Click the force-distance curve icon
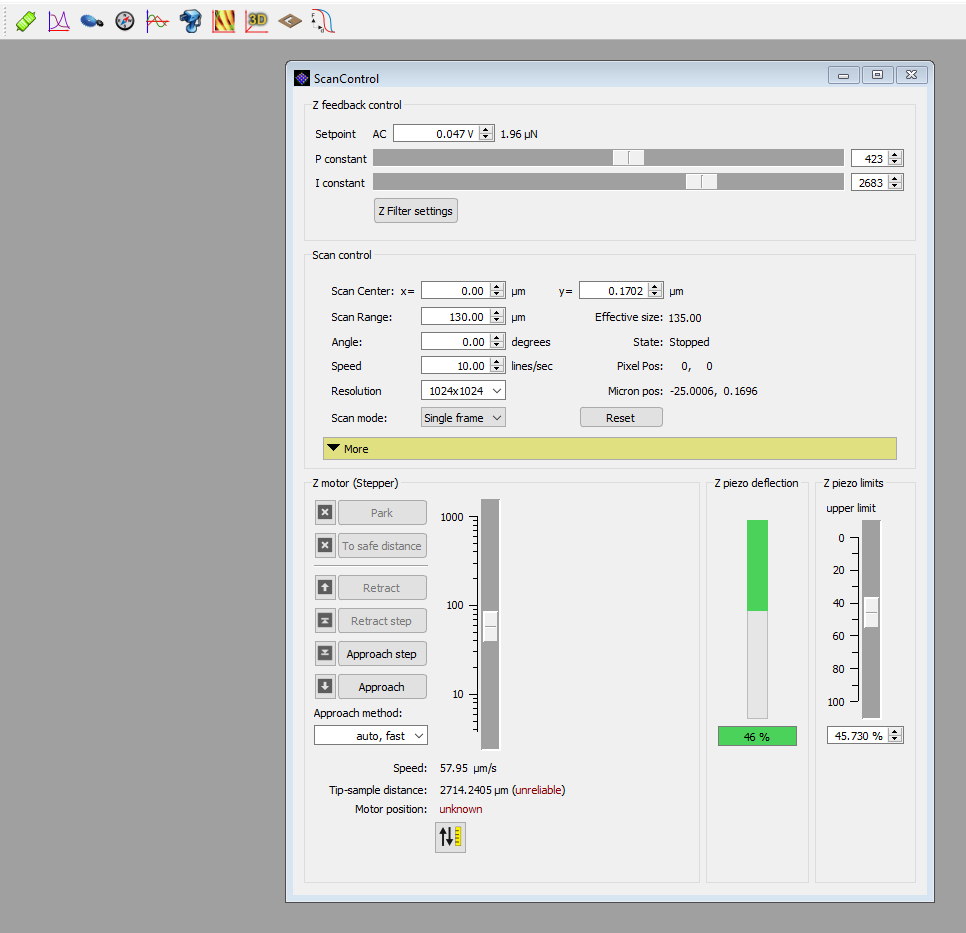This screenshot has height=933, width=966. pos(323,20)
